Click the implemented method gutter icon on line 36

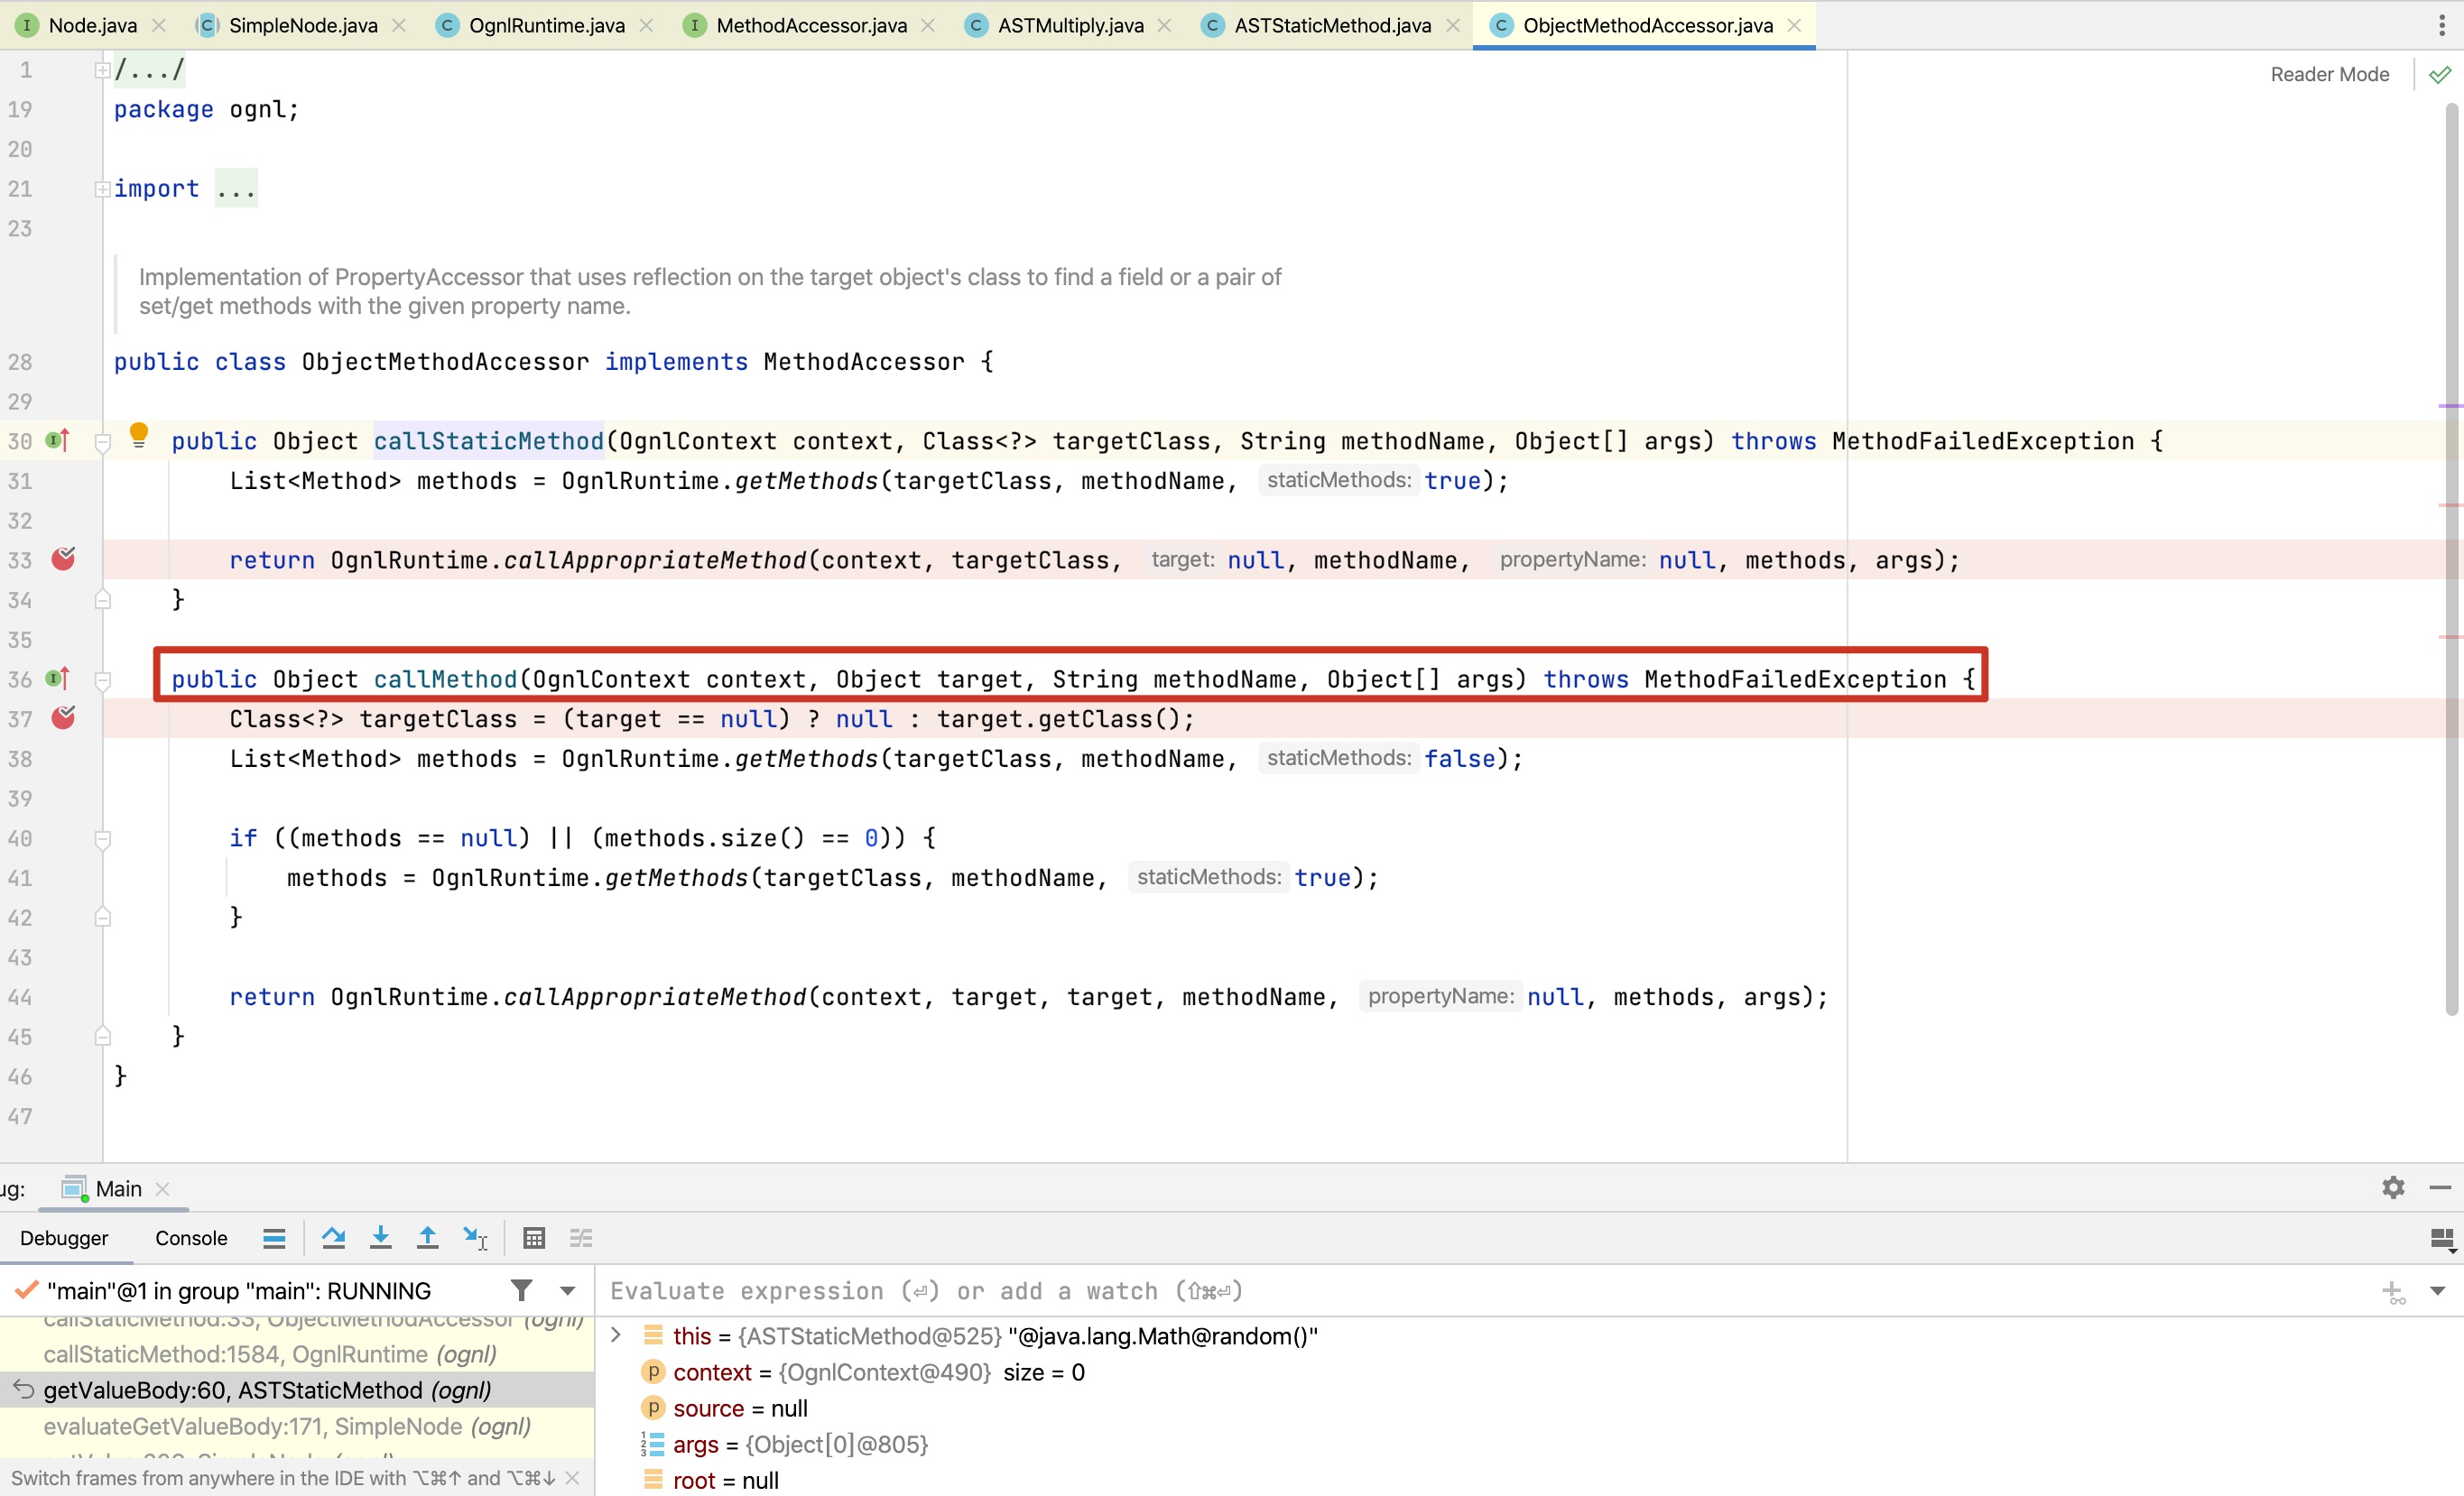click(x=58, y=679)
